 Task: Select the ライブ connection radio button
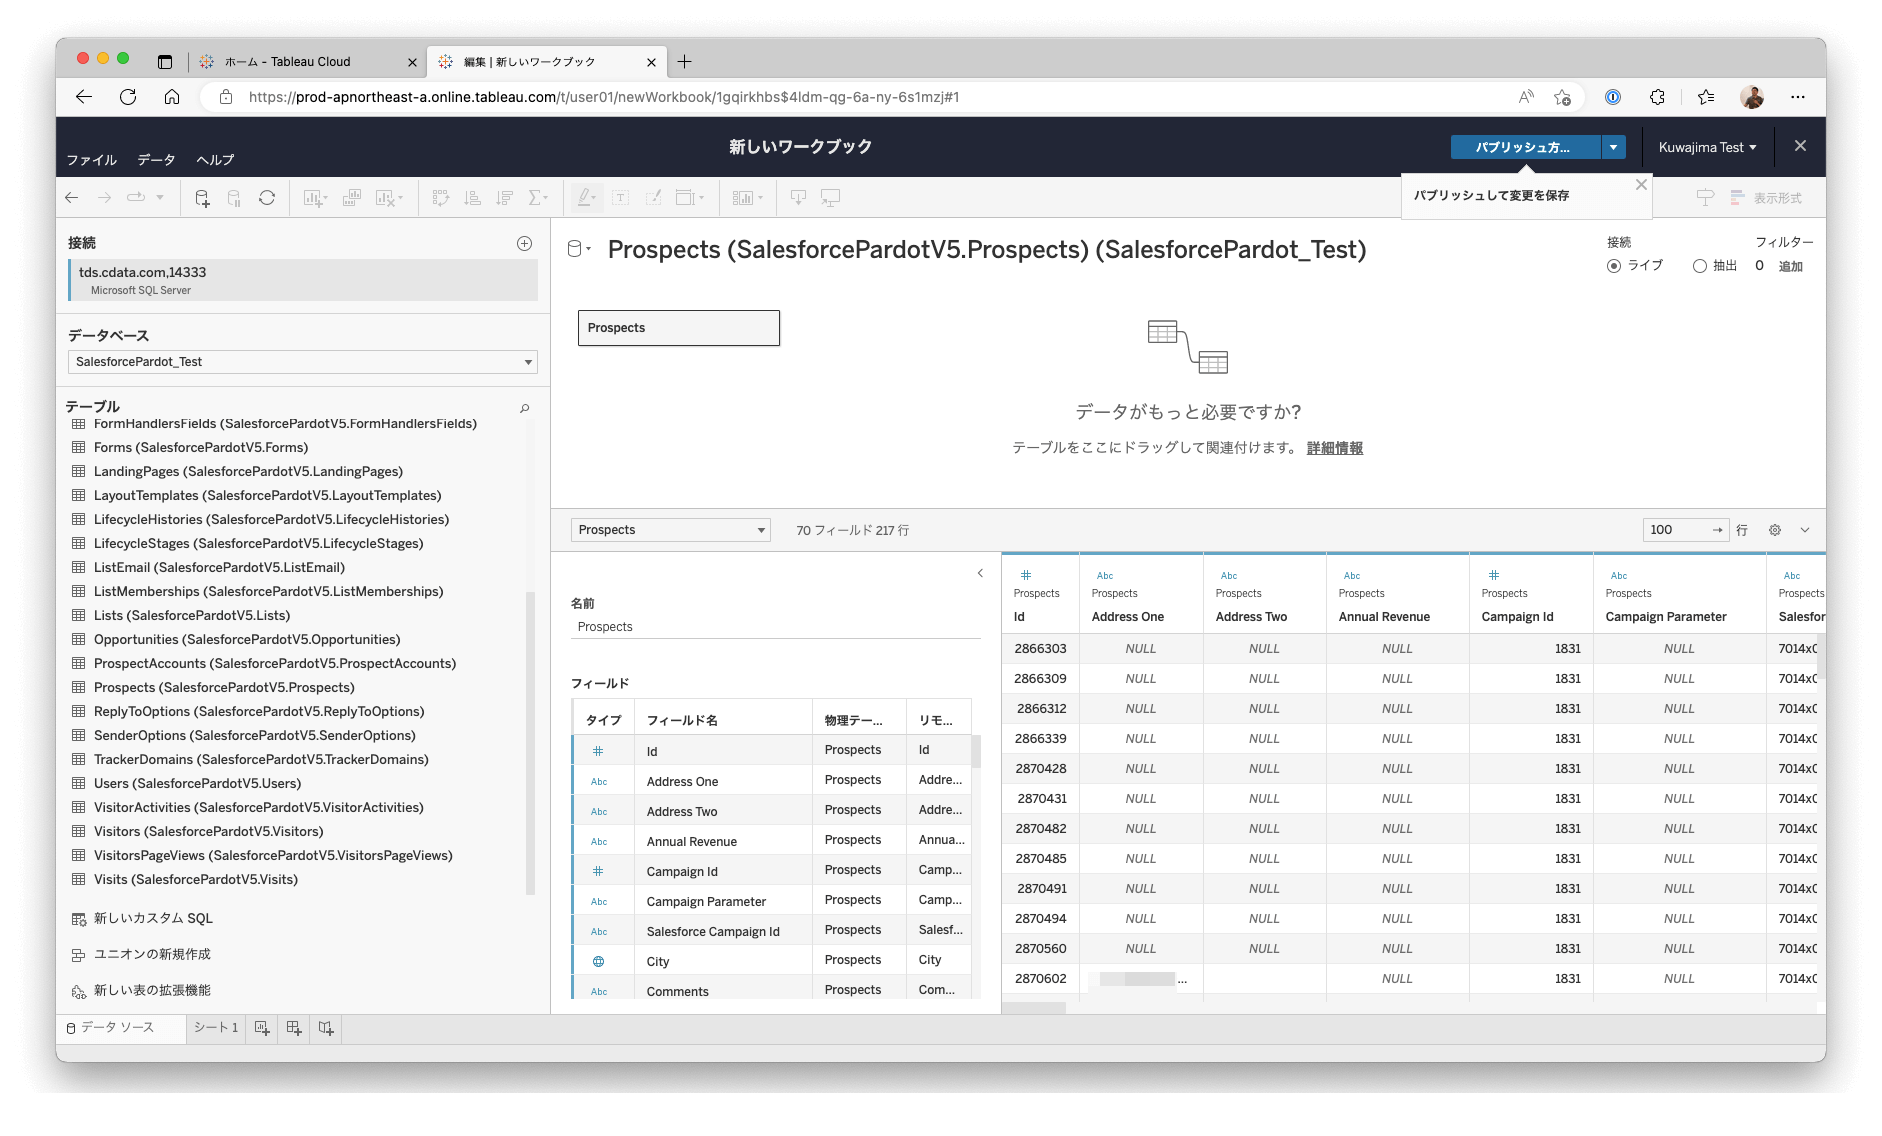[x=1614, y=266]
